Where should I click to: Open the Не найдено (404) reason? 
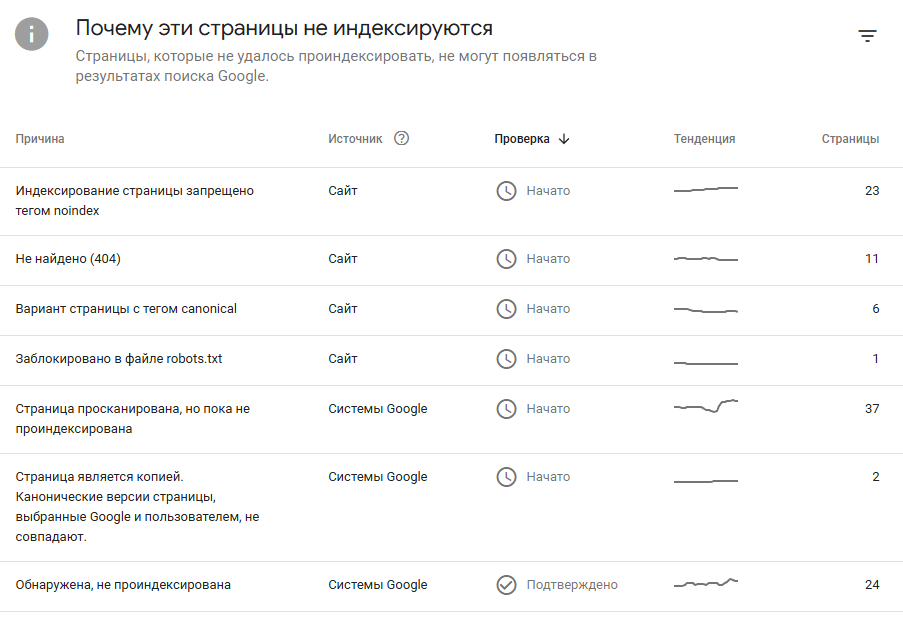click(x=68, y=259)
